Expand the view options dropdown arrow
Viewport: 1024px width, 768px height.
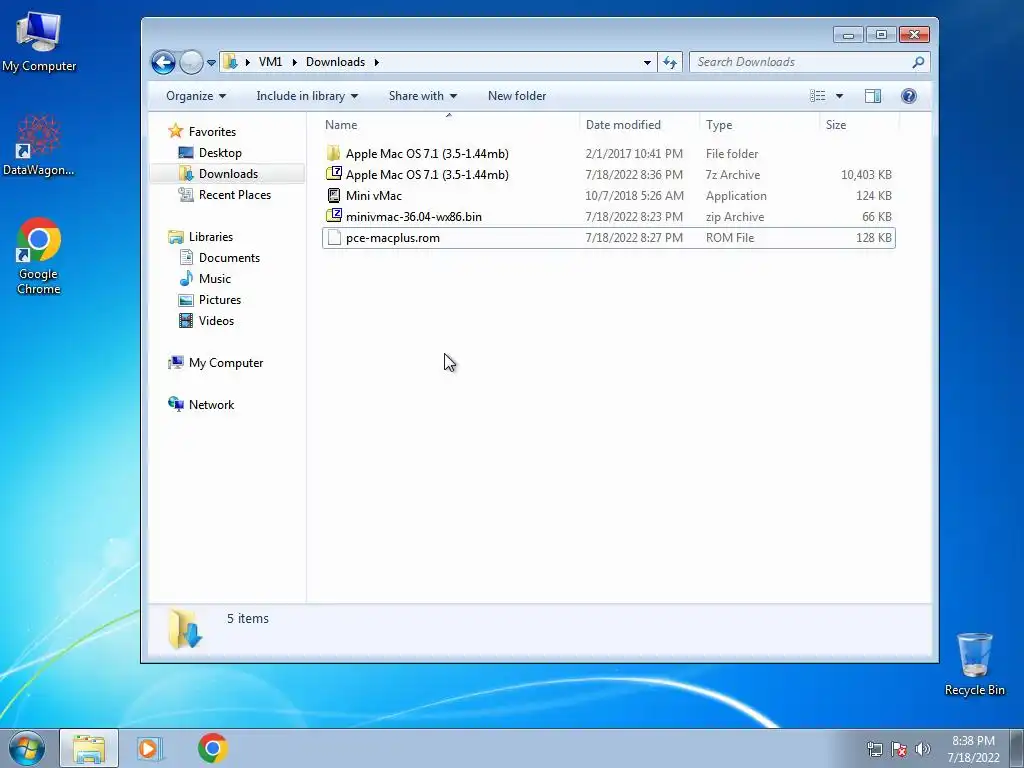click(839, 96)
